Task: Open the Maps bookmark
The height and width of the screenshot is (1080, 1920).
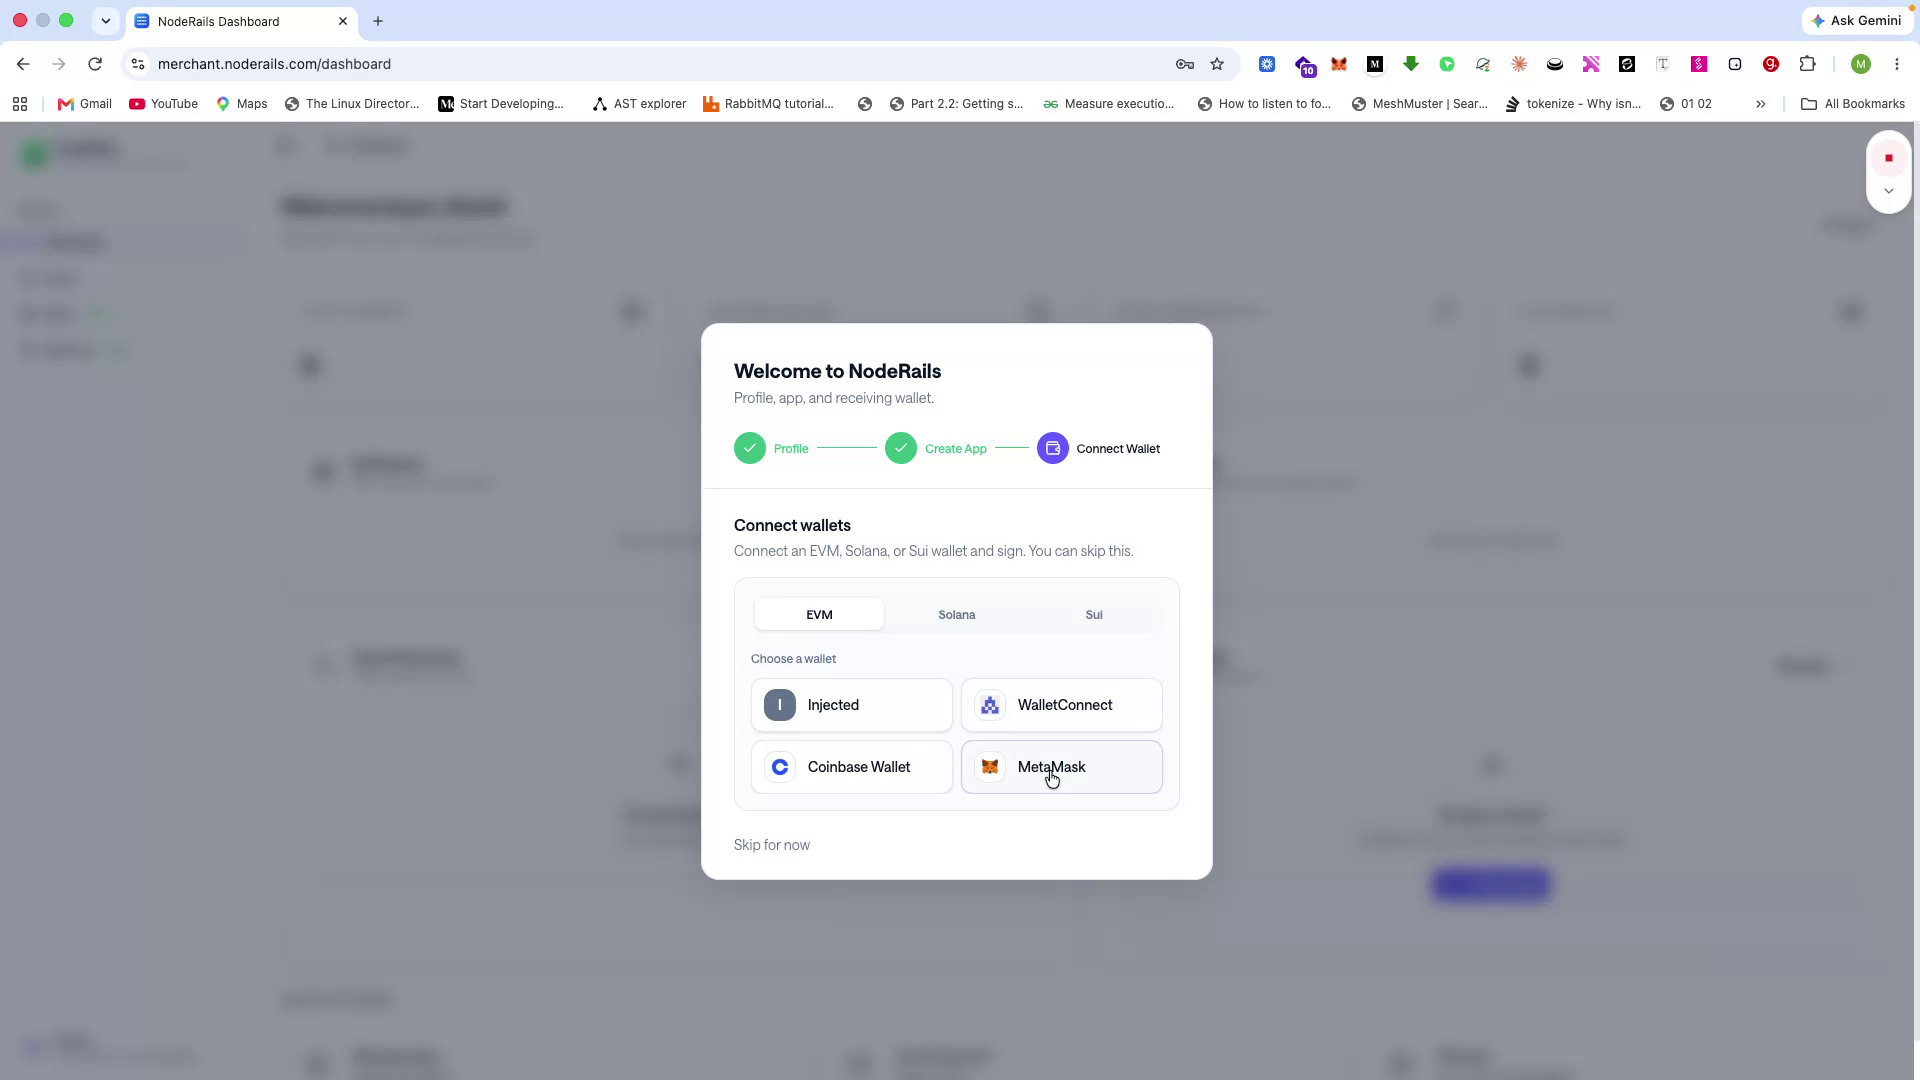Action: coord(242,104)
